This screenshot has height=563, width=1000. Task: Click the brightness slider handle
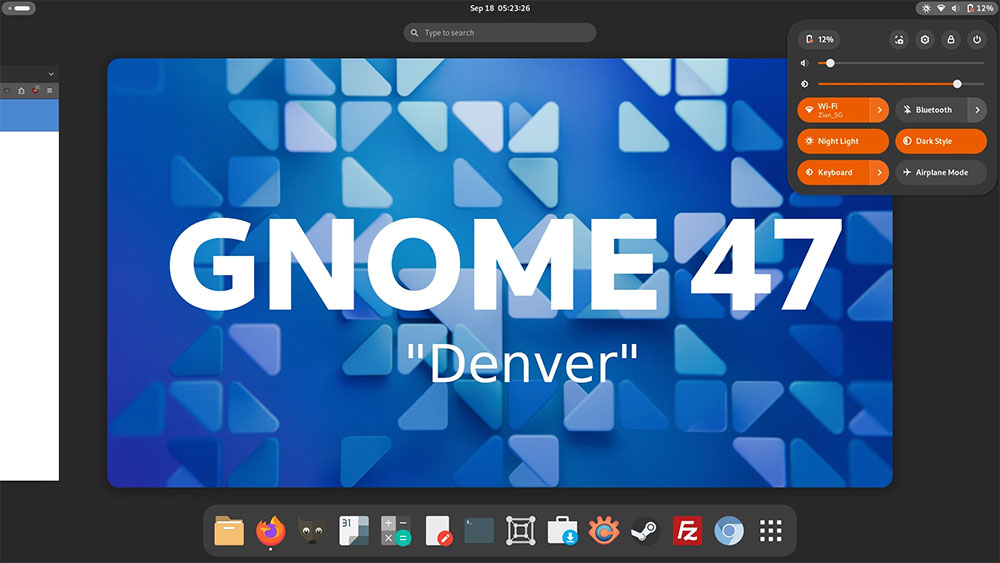(957, 84)
